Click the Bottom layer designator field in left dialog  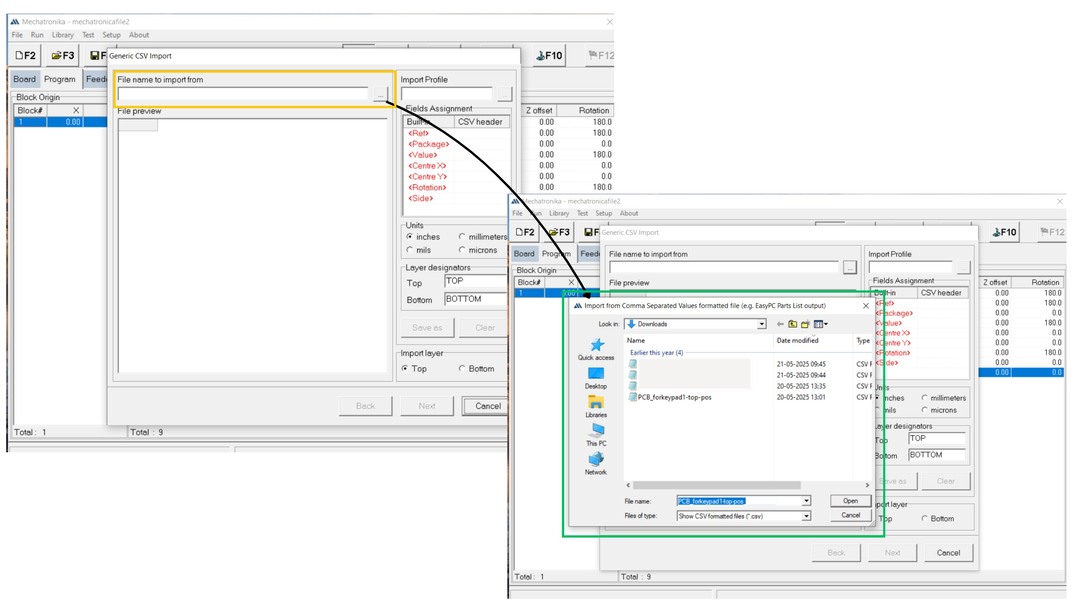(475, 299)
